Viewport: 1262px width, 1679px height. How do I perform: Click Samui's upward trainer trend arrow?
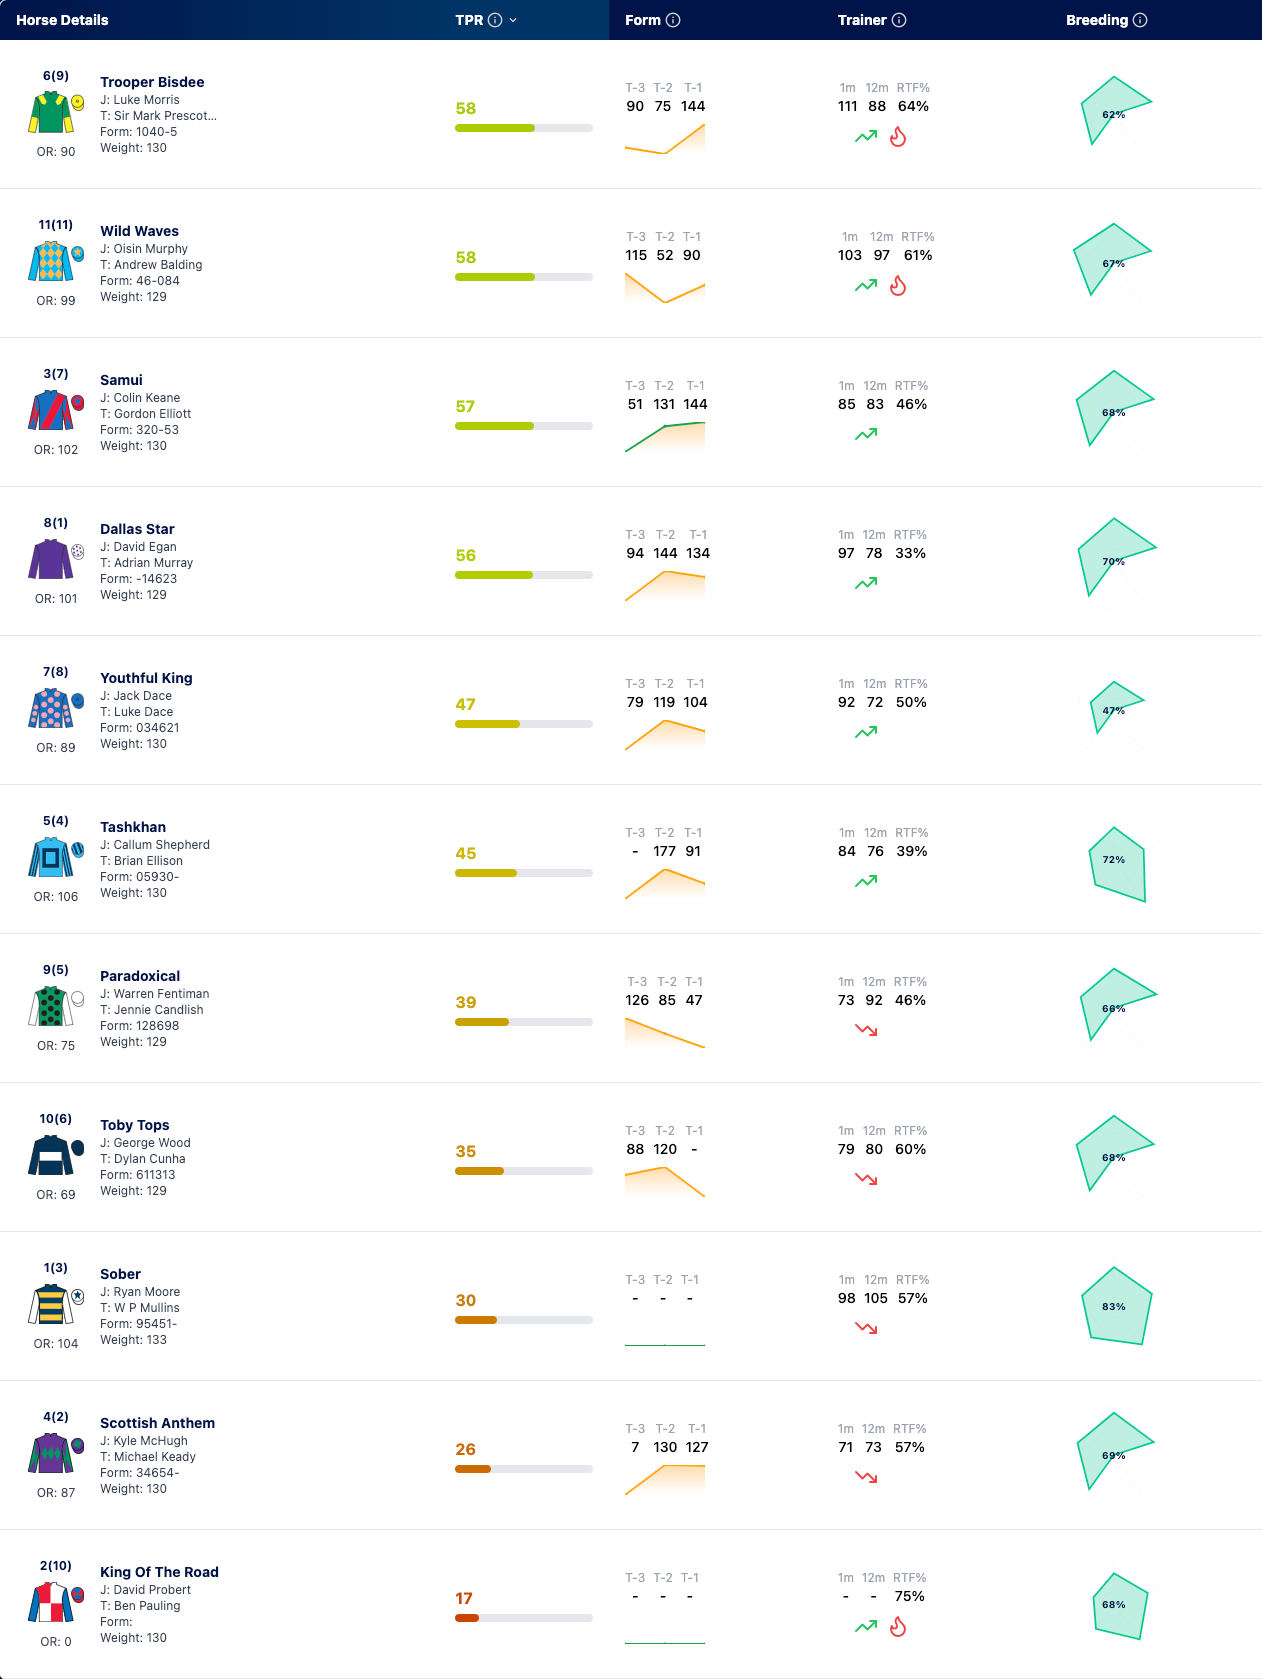pos(866,434)
